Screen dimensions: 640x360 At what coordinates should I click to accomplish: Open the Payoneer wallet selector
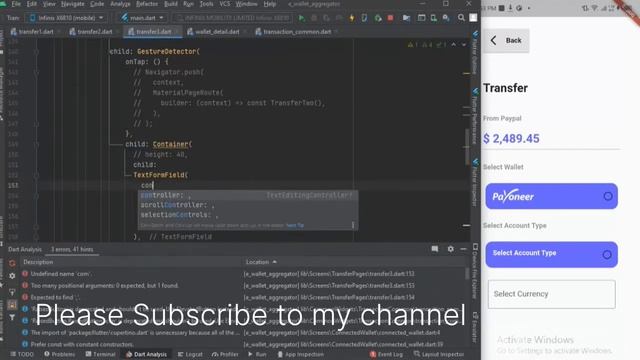551,196
